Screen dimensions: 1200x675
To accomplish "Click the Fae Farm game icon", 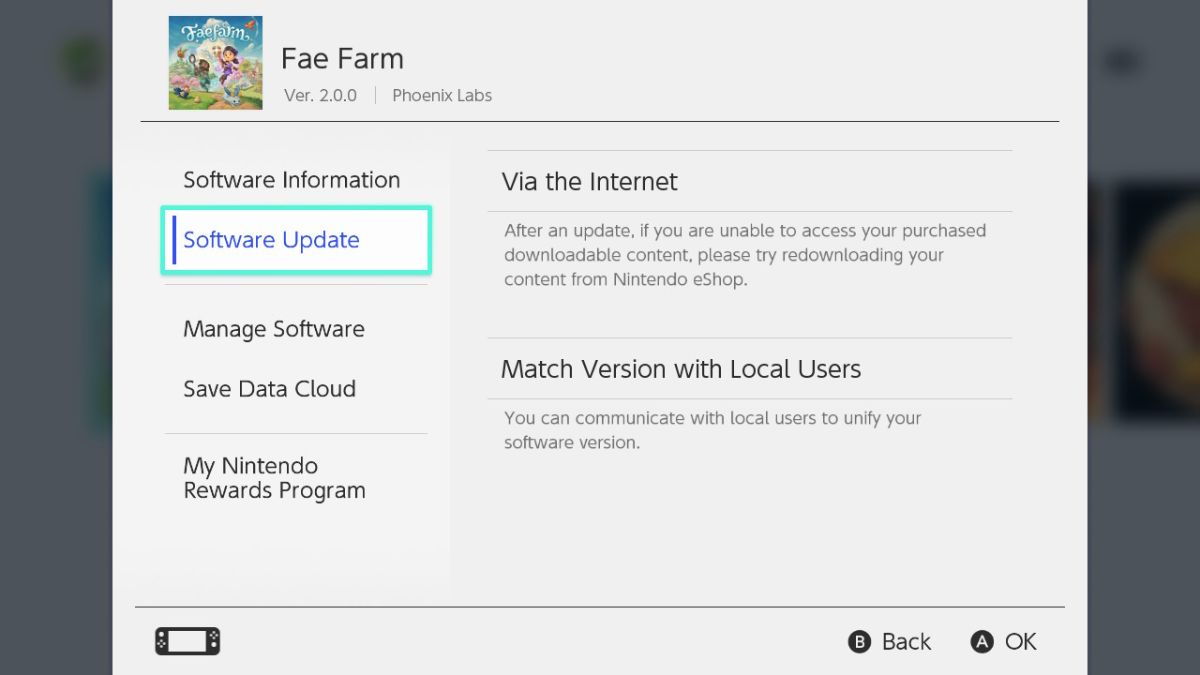I will click(215, 62).
